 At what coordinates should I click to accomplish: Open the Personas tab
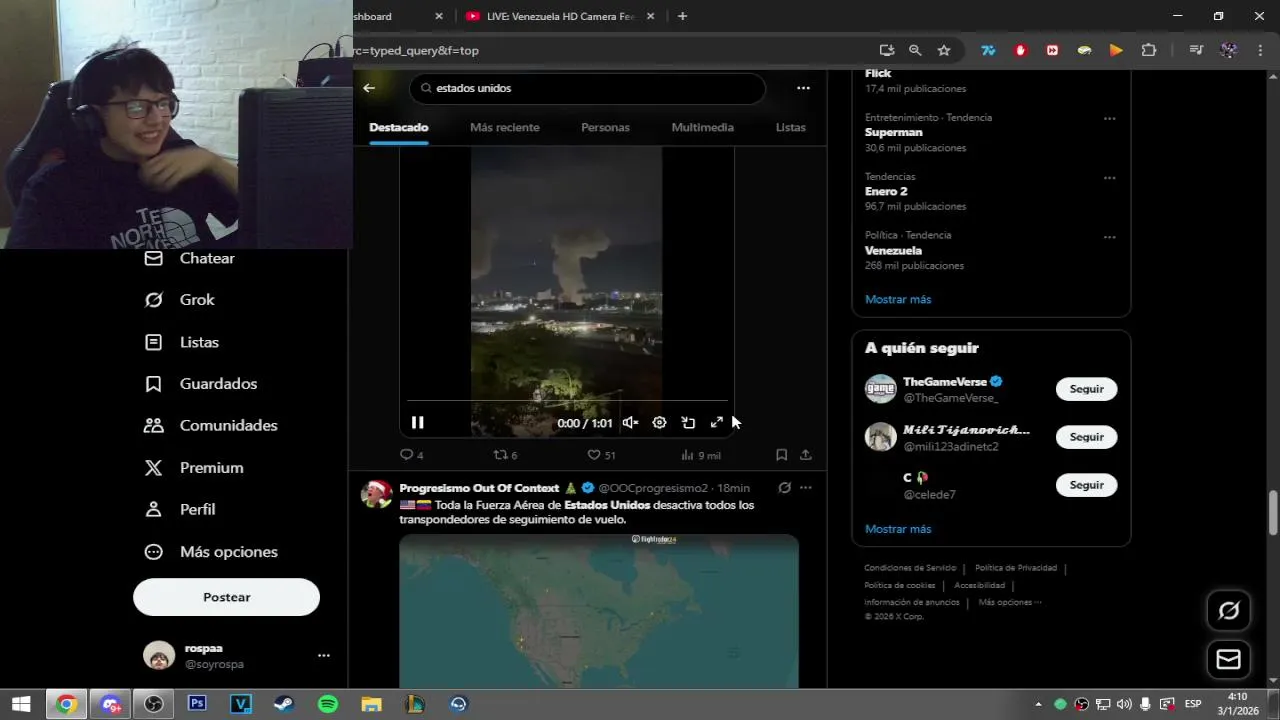tap(605, 128)
